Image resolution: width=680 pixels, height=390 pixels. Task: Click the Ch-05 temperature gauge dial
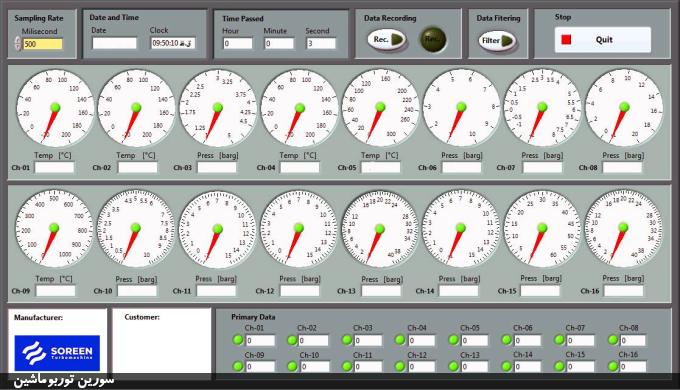point(380,107)
